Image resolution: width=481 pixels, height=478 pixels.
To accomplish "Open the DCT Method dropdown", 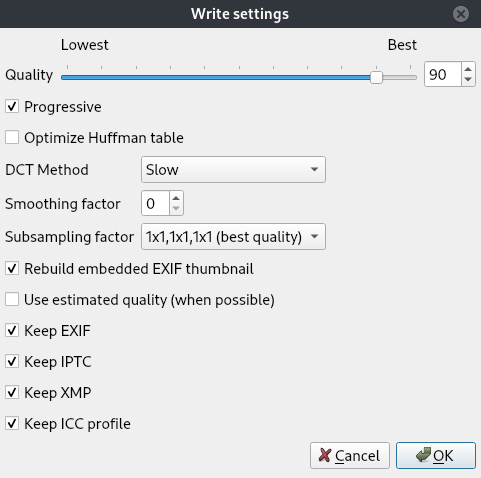I will [x=233, y=169].
